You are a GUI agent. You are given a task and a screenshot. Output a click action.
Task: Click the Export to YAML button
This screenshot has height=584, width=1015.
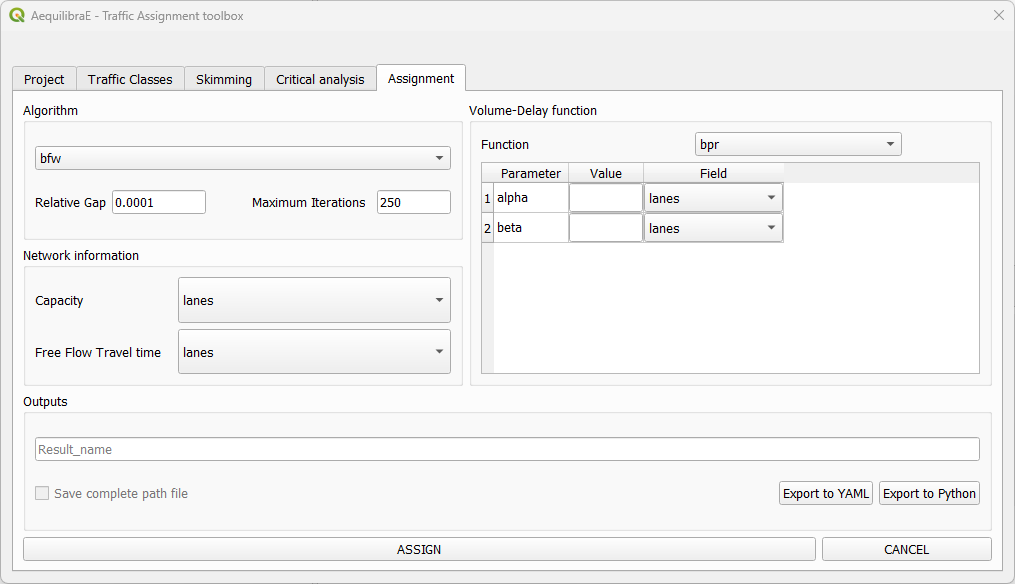825,493
